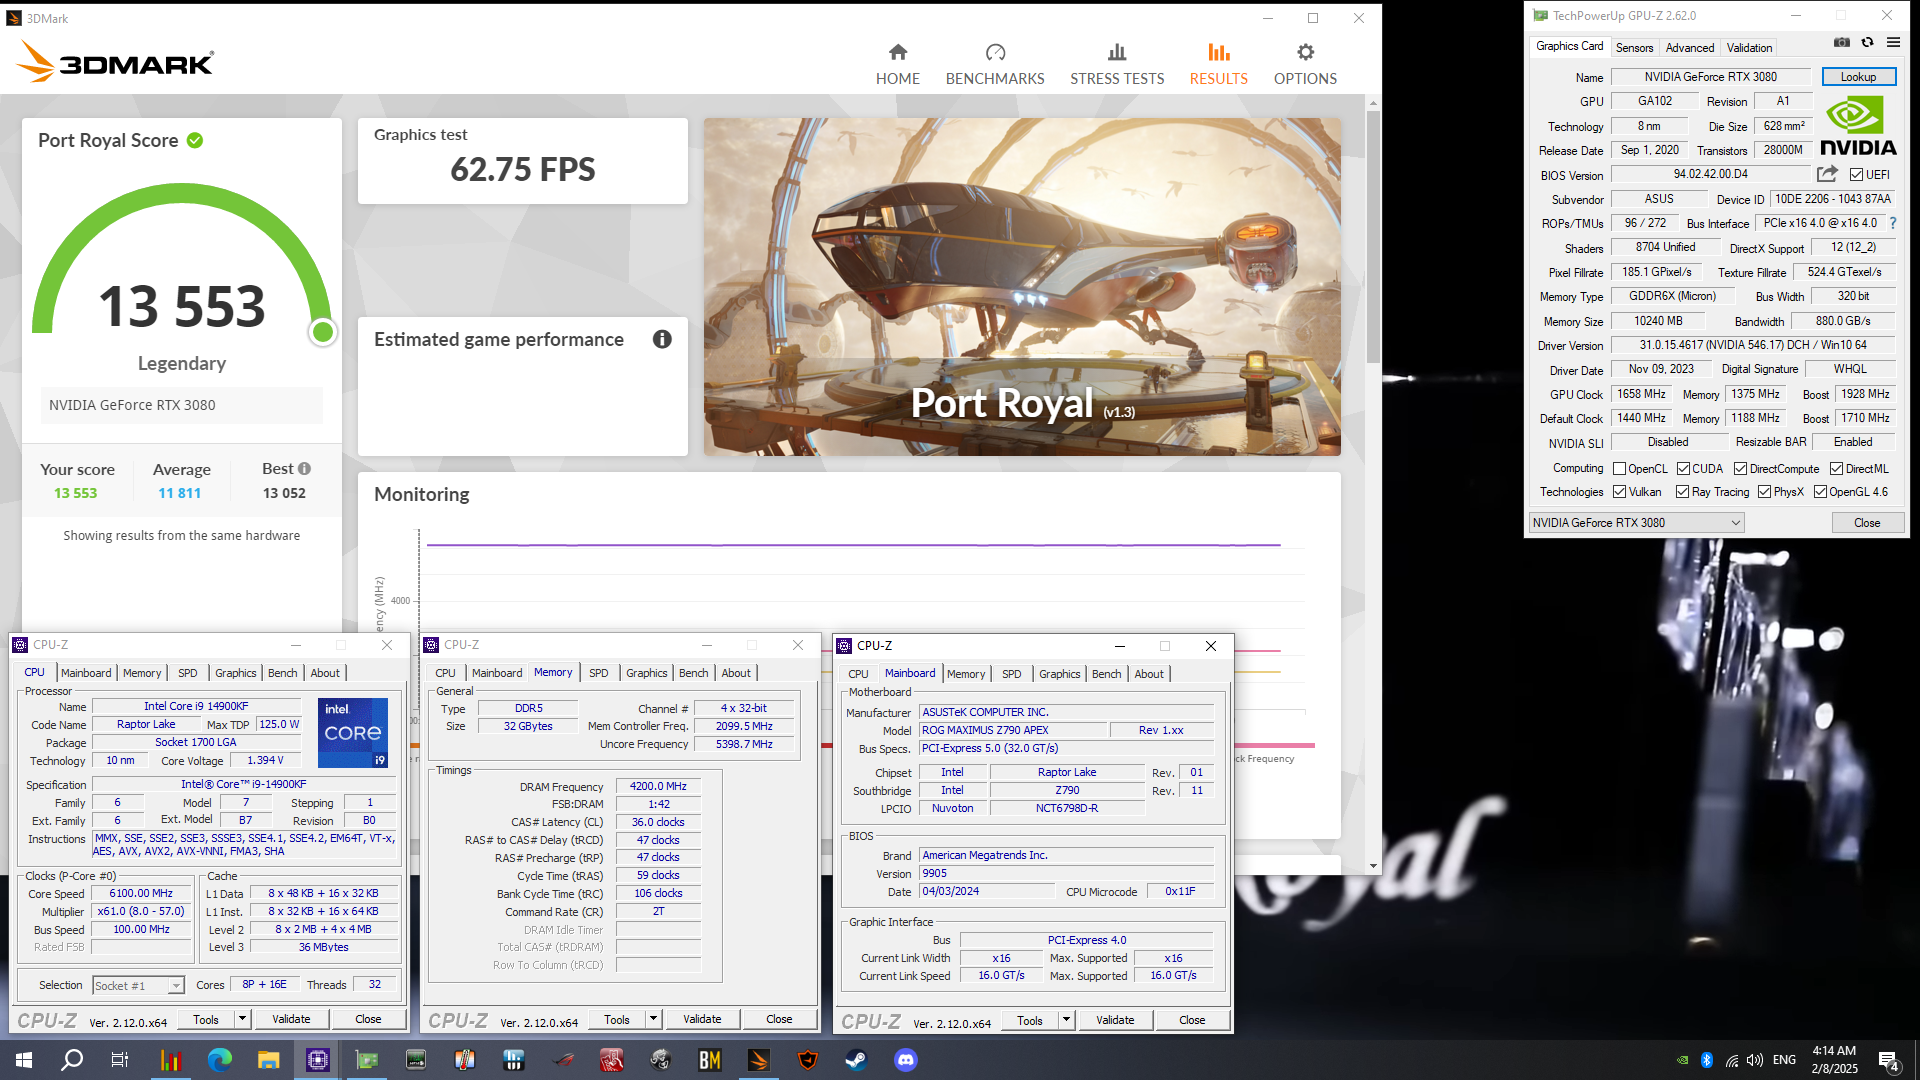
Task: Click the Name field in GPU-Z
Action: click(1710, 77)
